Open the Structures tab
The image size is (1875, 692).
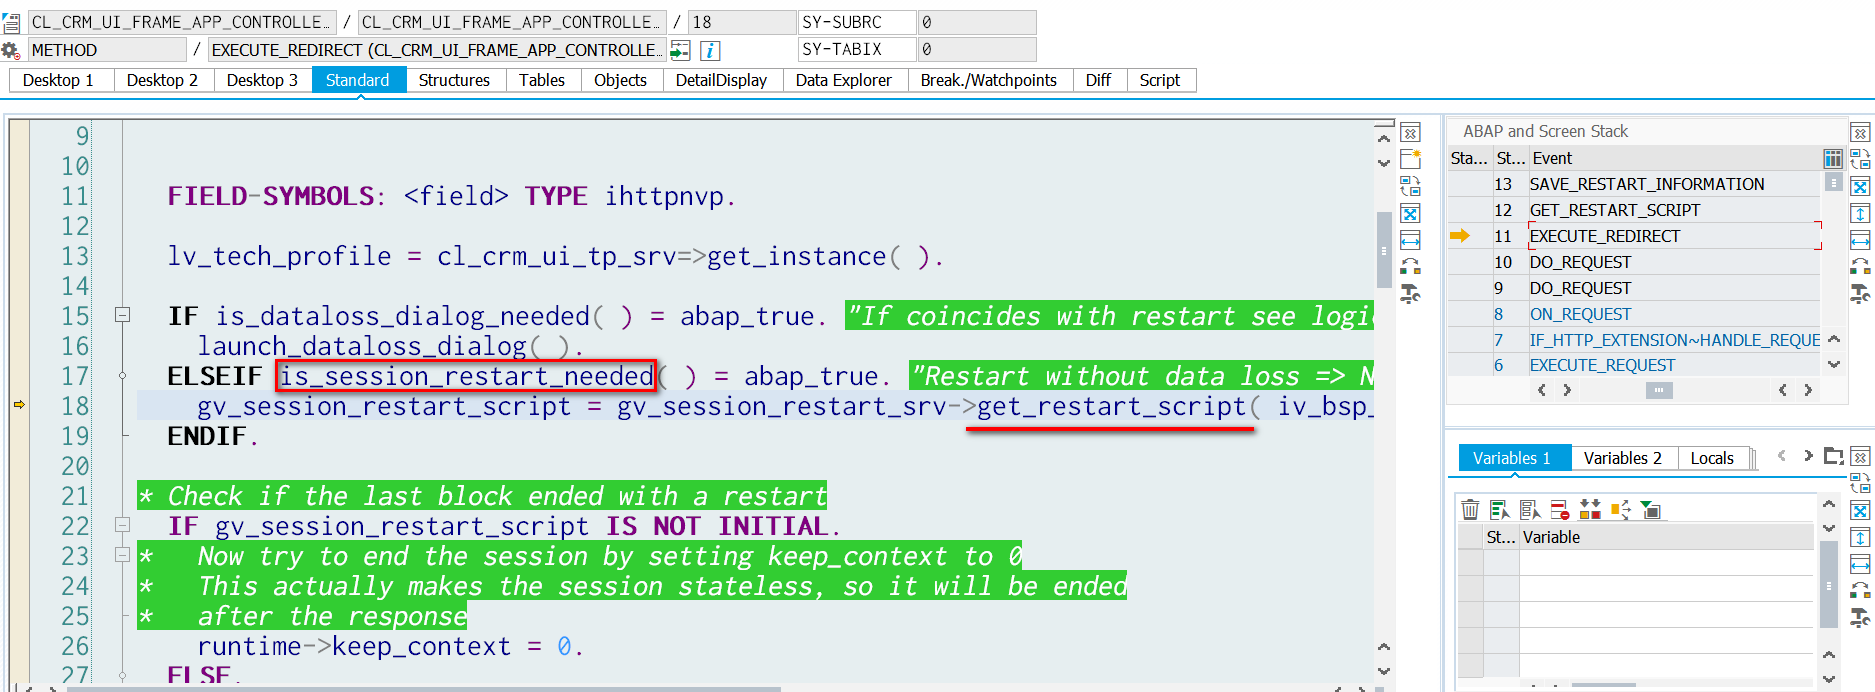(x=454, y=80)
